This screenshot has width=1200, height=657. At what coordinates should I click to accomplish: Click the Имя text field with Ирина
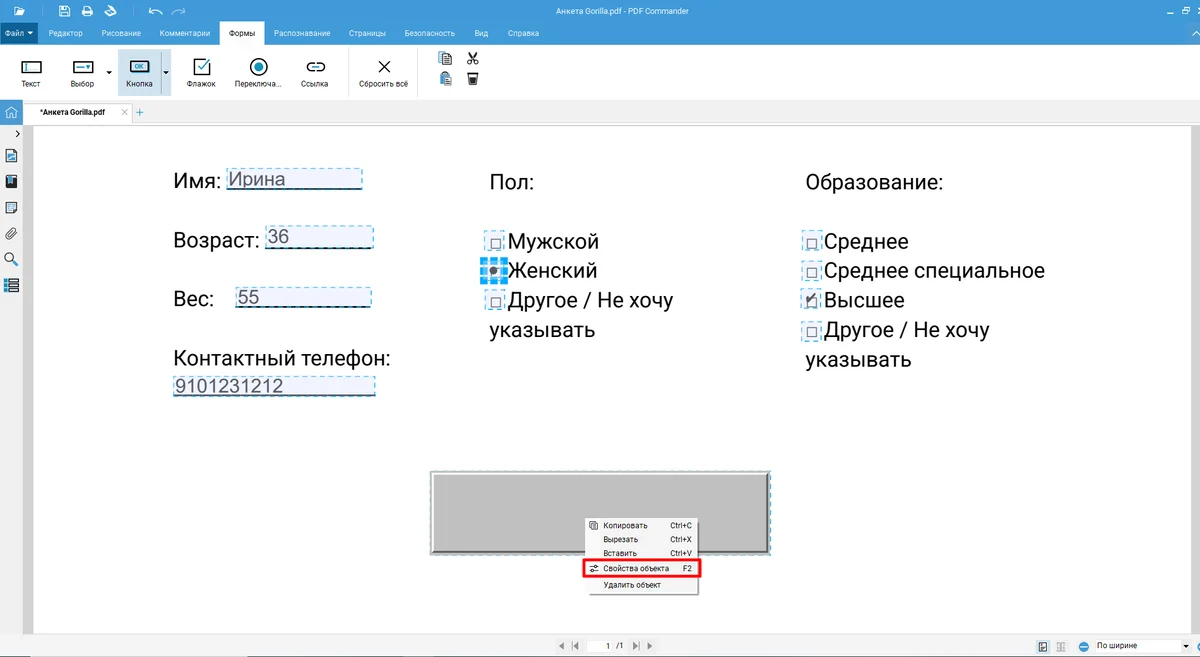(294, 179)
